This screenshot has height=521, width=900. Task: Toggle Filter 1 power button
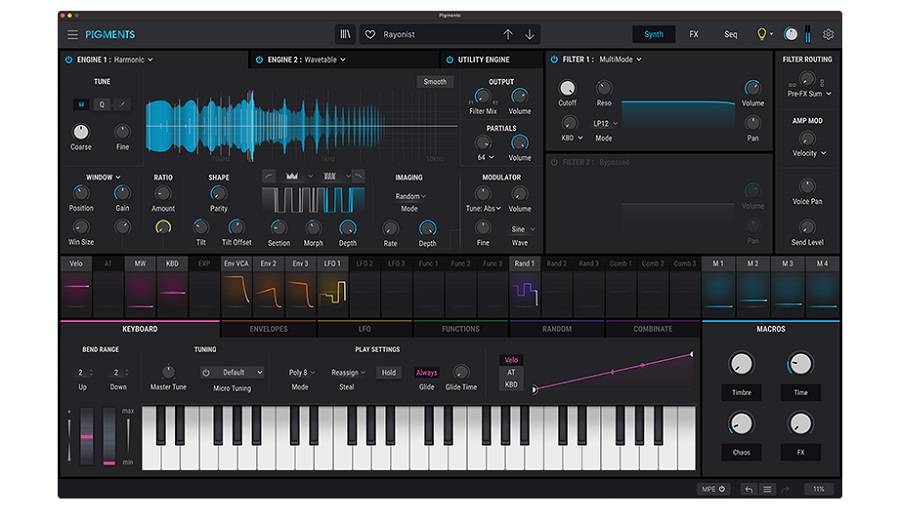(554, 60)
